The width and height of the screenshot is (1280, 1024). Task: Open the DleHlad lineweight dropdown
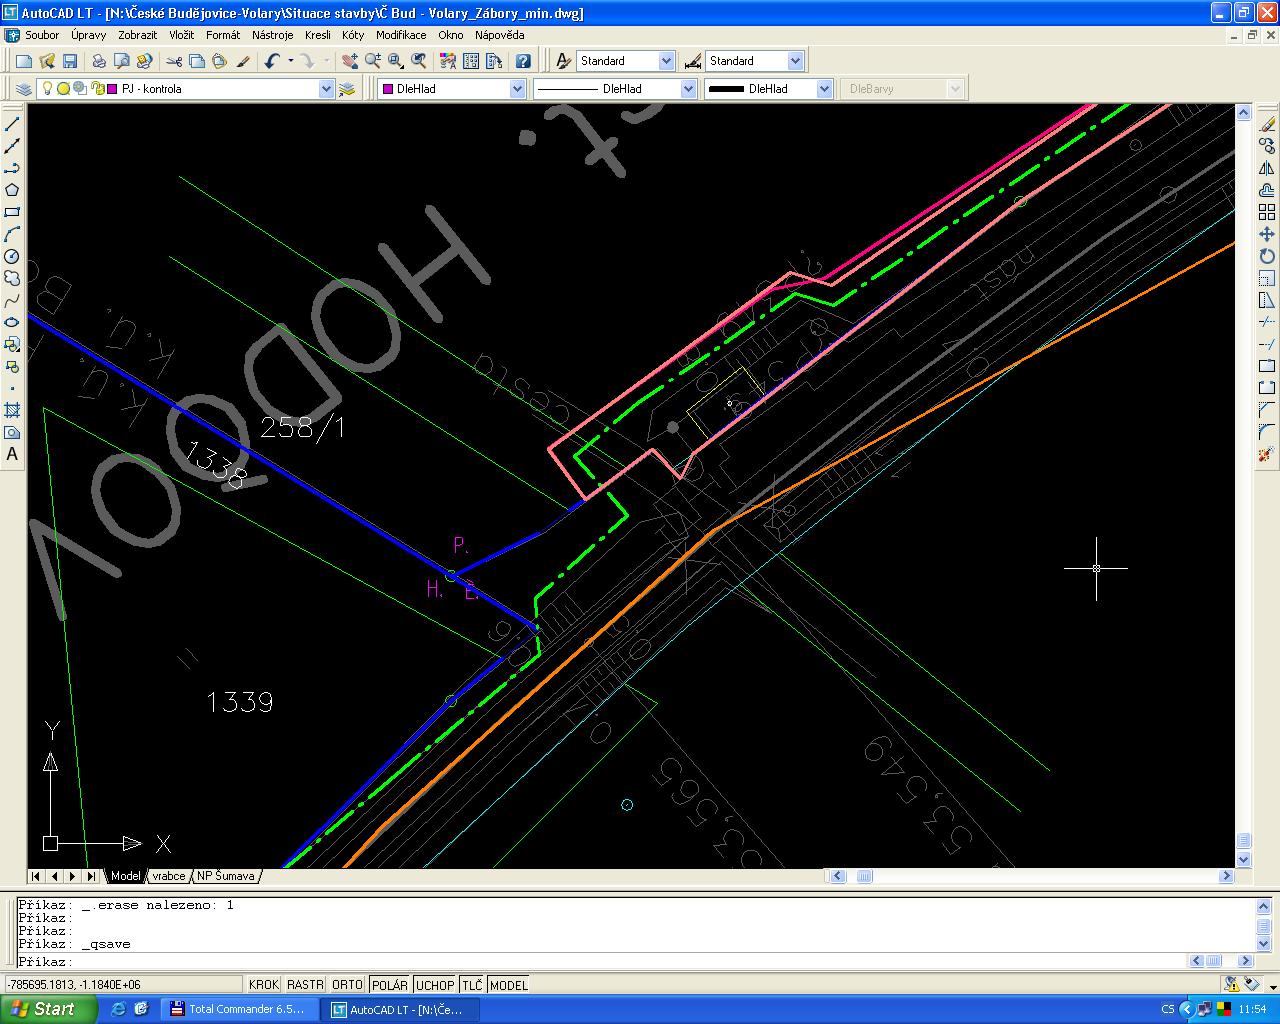coord(824,89)
